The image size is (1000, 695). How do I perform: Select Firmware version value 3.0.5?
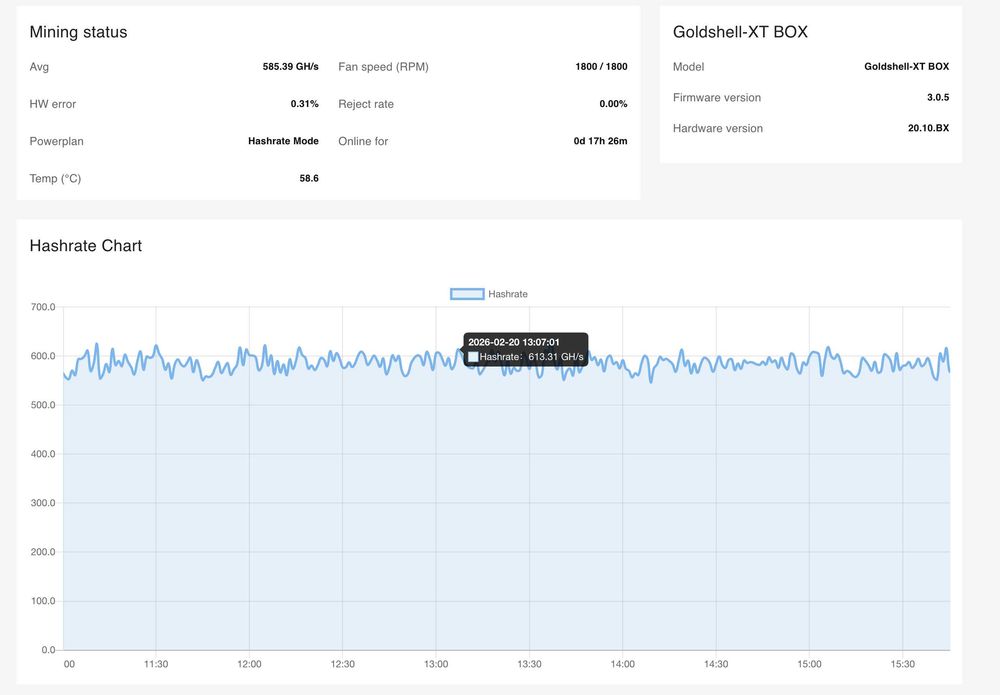click(x=938, y=97)
